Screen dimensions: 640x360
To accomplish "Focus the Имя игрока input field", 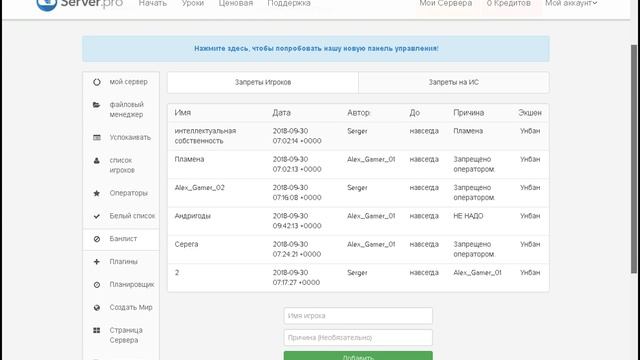I will (358, 316).
